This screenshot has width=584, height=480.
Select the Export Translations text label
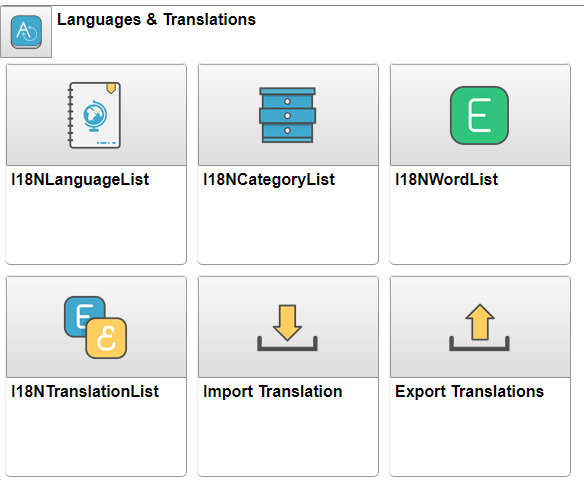point(469,392)
